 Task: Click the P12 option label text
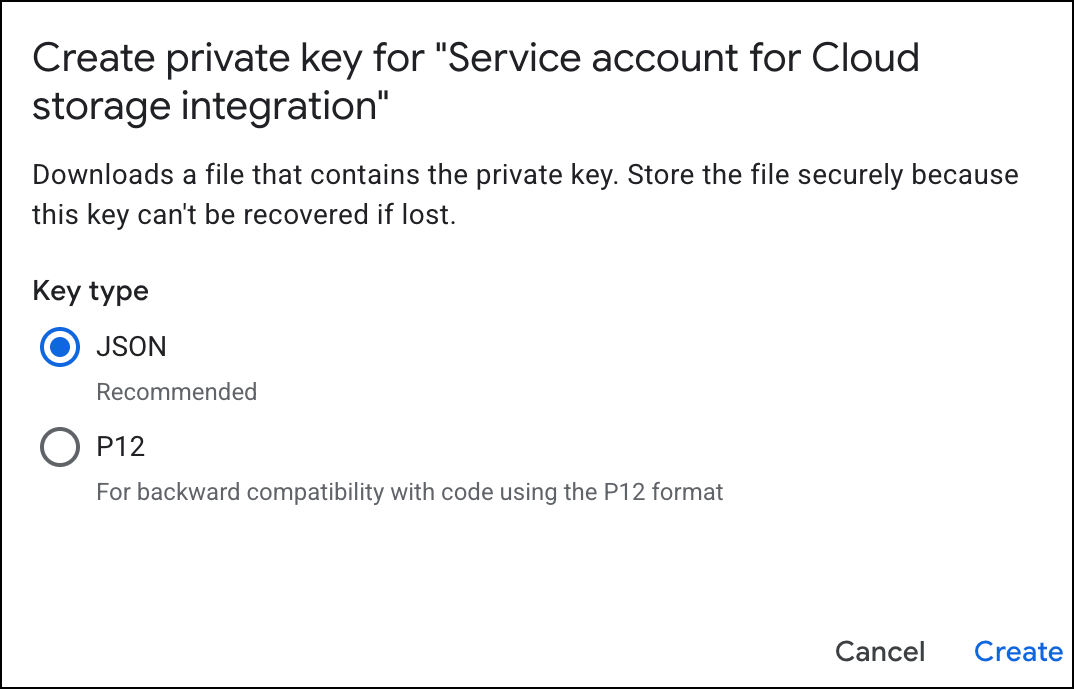click(121, 447)
